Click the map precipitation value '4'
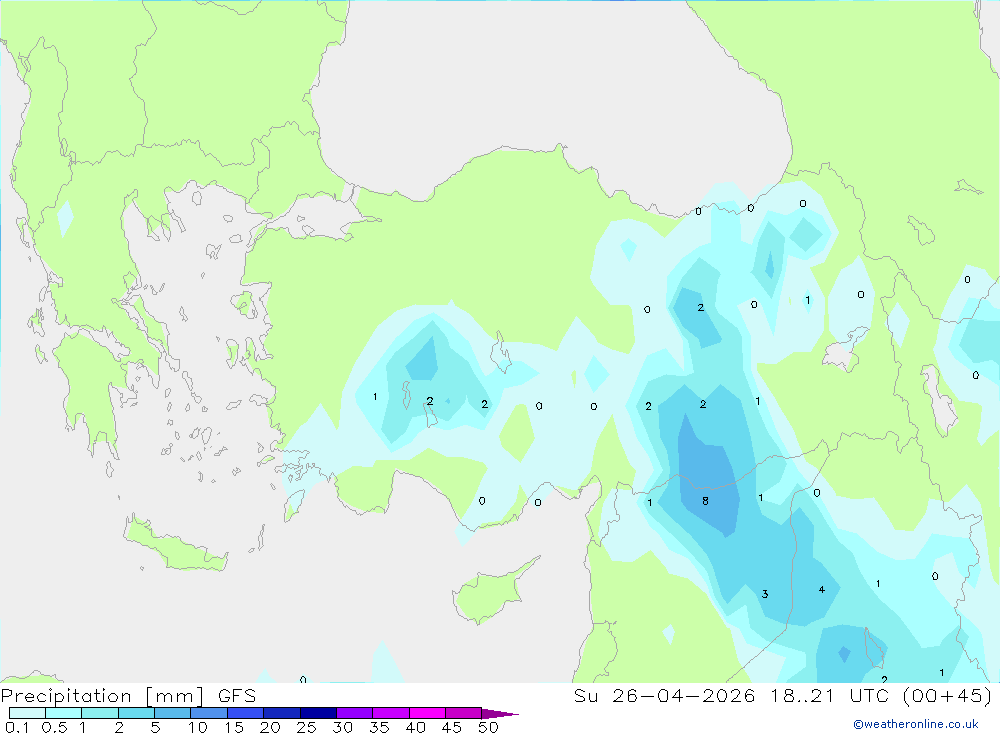 click(x=821, y=589)
